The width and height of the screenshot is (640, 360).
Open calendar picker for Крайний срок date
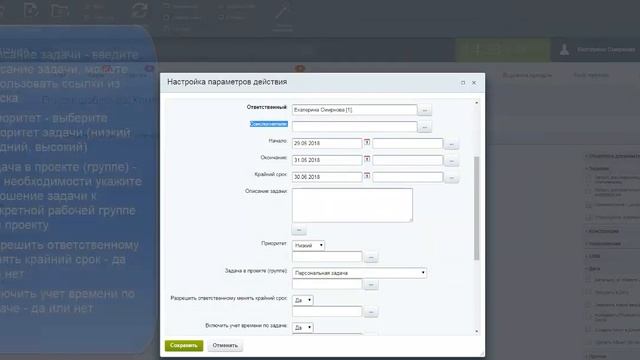click(367, 176)
